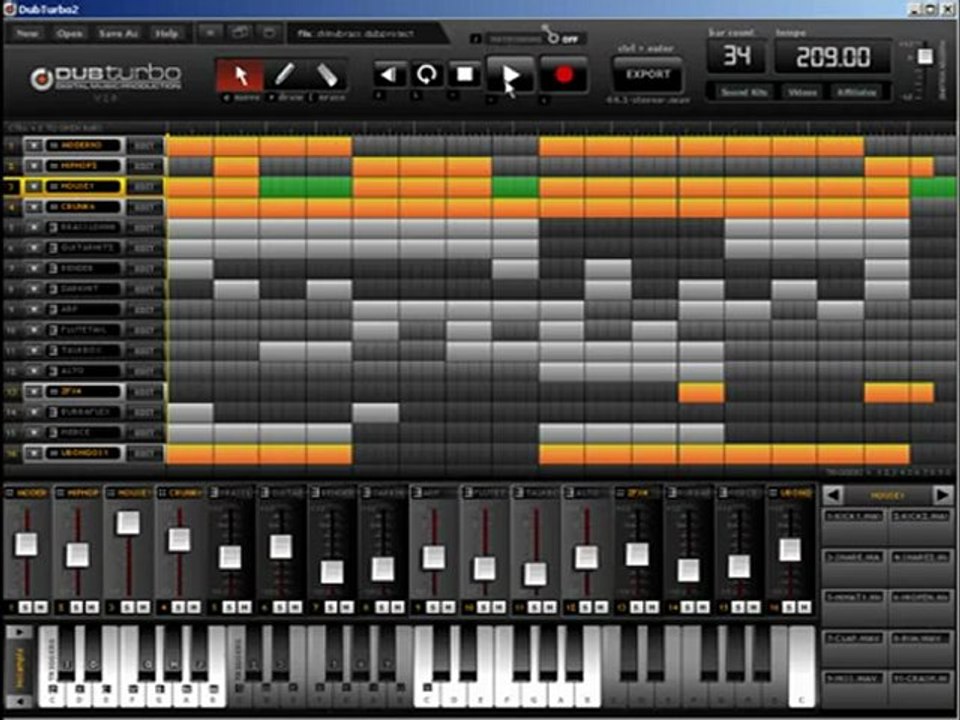Go to previous sound kit with left arrow
Viewport: 960px width, 720px height.
(833, 495)
